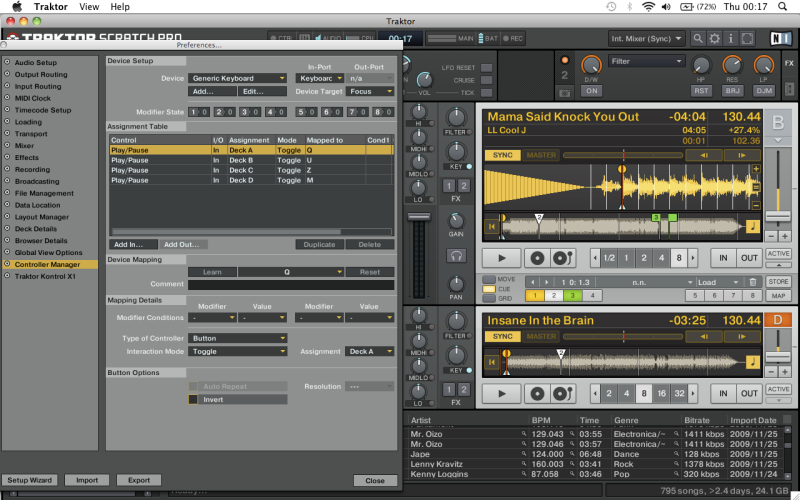800x500 pixels.
Task: Toggle Deck B keylock note icon
Action: (x=753, y=227)
